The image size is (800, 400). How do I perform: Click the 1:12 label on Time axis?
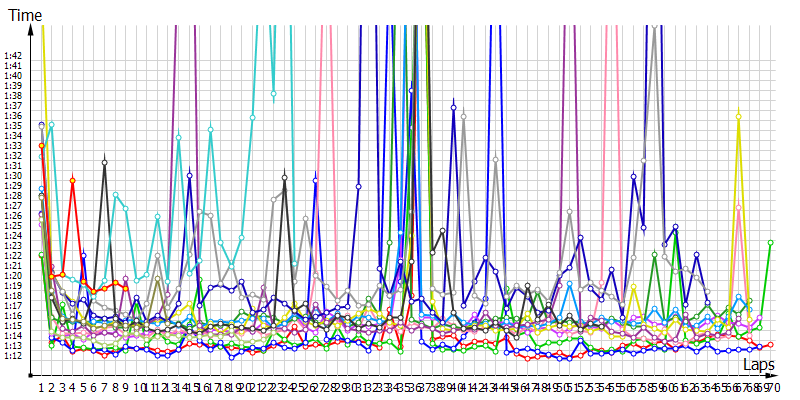click(13, 355)
